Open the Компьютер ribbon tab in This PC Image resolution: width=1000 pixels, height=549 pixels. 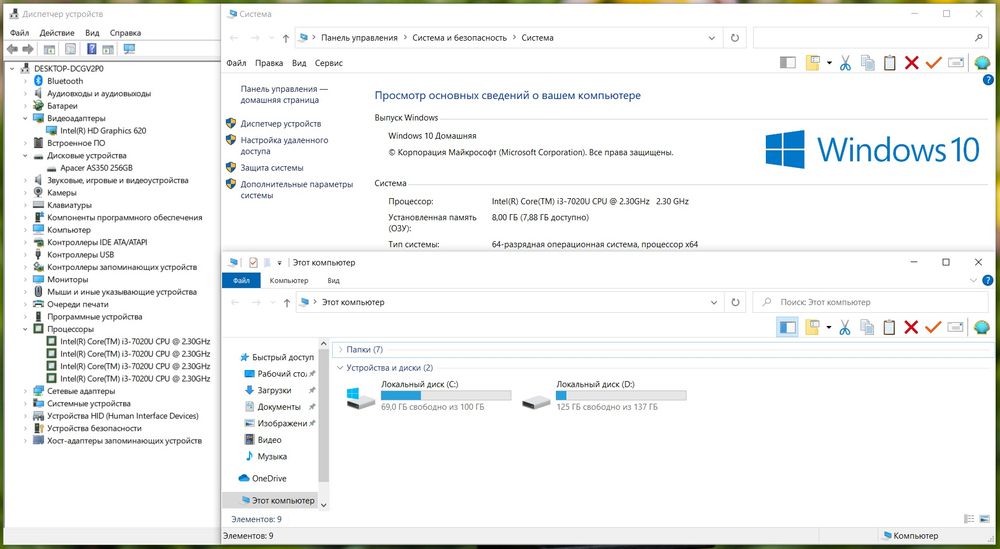(x=289, y=281)
